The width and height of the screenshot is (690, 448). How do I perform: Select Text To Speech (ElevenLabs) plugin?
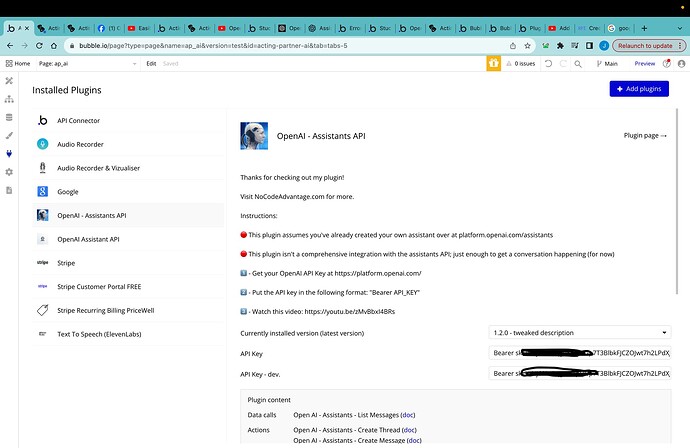click(128, 334)
